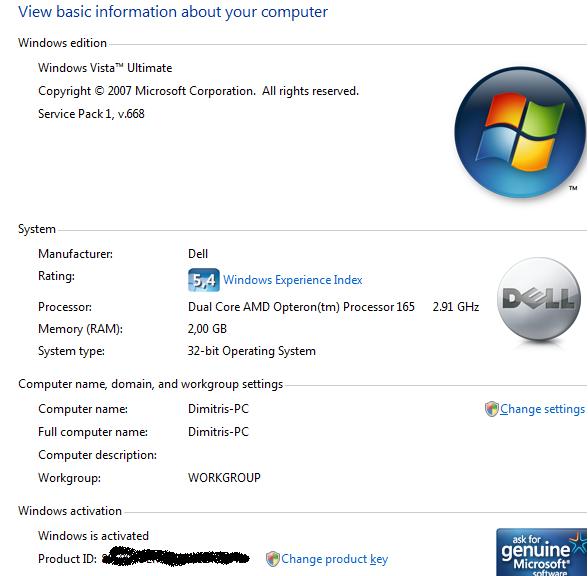The width and height of the screenshot is (588, 576).
Task: Click the Computer name label
Action: coord(83,409)
